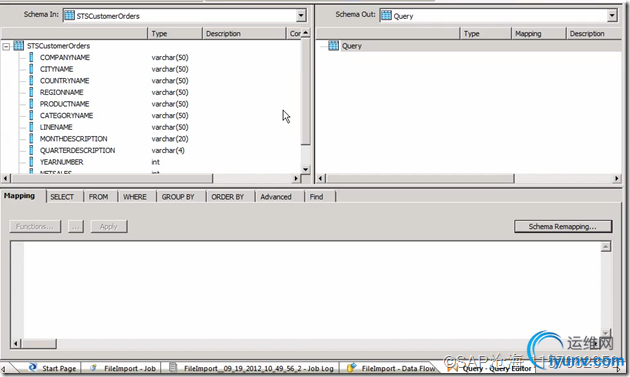Screen dimensions: 630x377
Task: Click the ellipsis smart editor button
Action: point(76,226)
